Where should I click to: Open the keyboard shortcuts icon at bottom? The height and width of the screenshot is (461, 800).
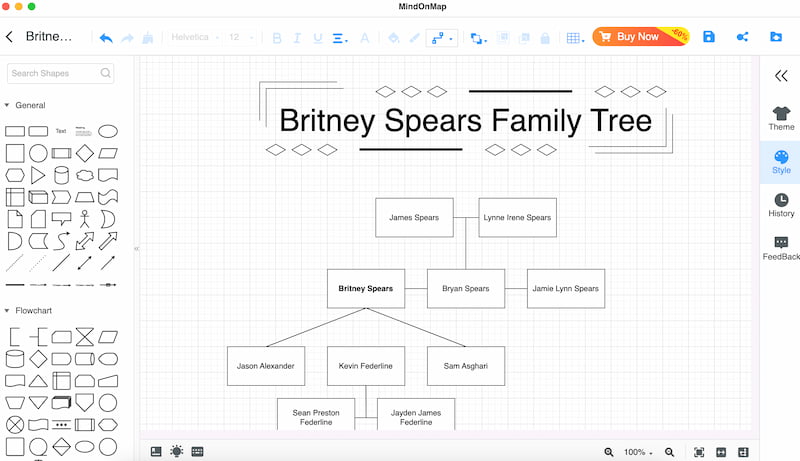coord(197,451)
